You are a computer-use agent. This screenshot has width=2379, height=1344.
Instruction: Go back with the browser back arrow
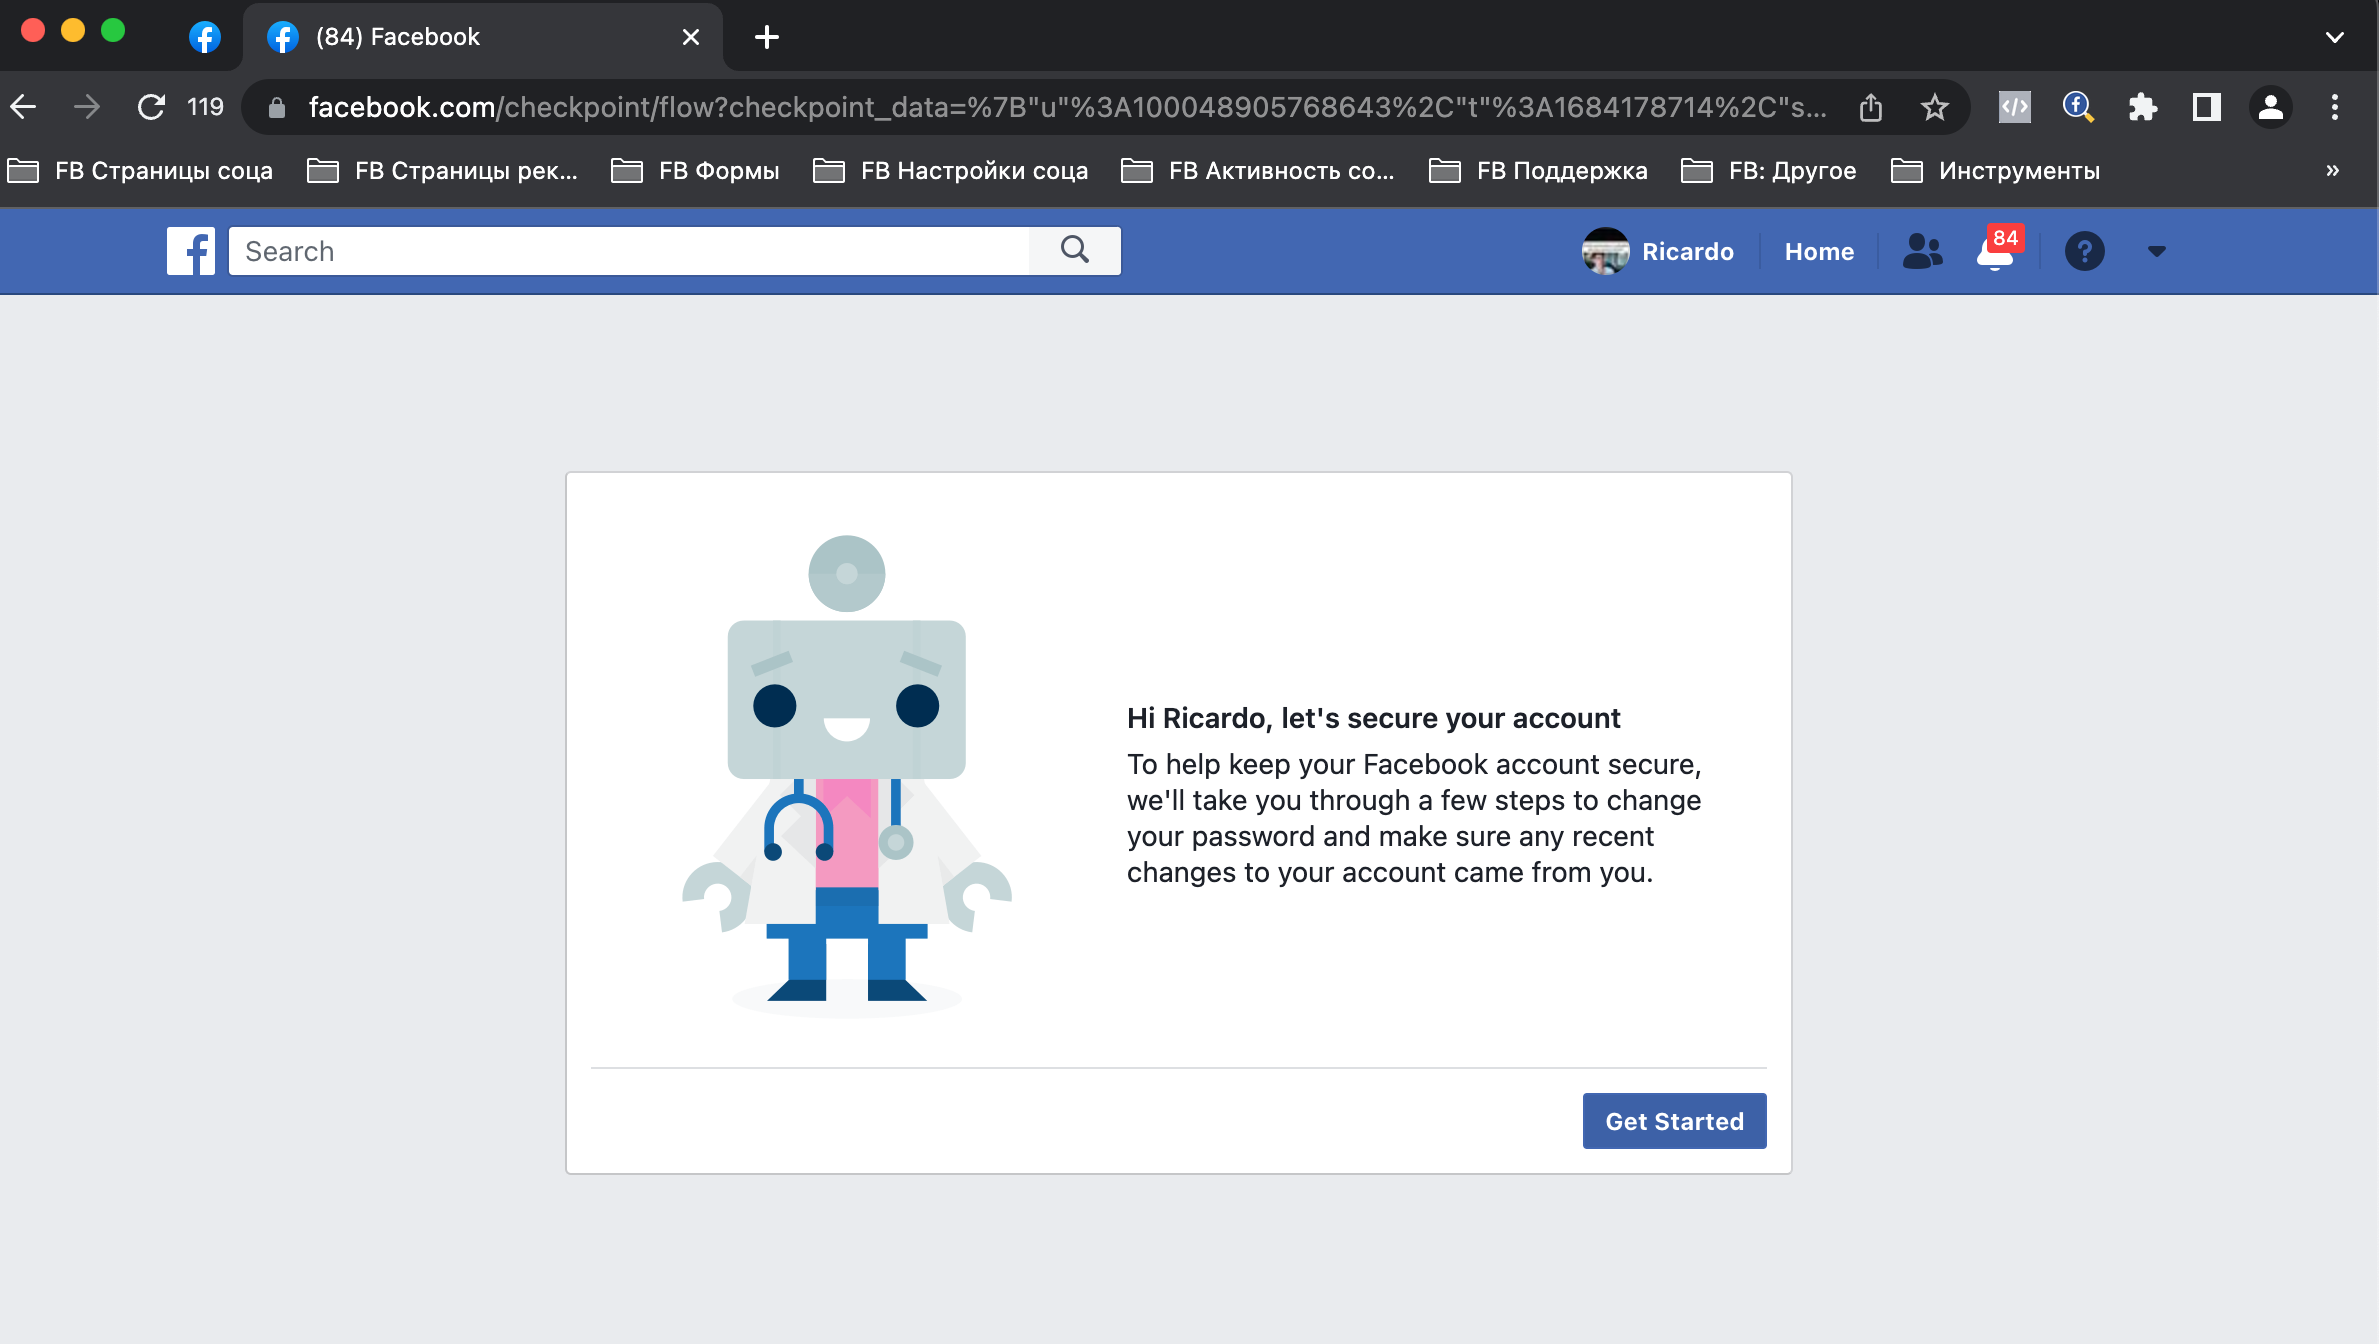point(24,107)
